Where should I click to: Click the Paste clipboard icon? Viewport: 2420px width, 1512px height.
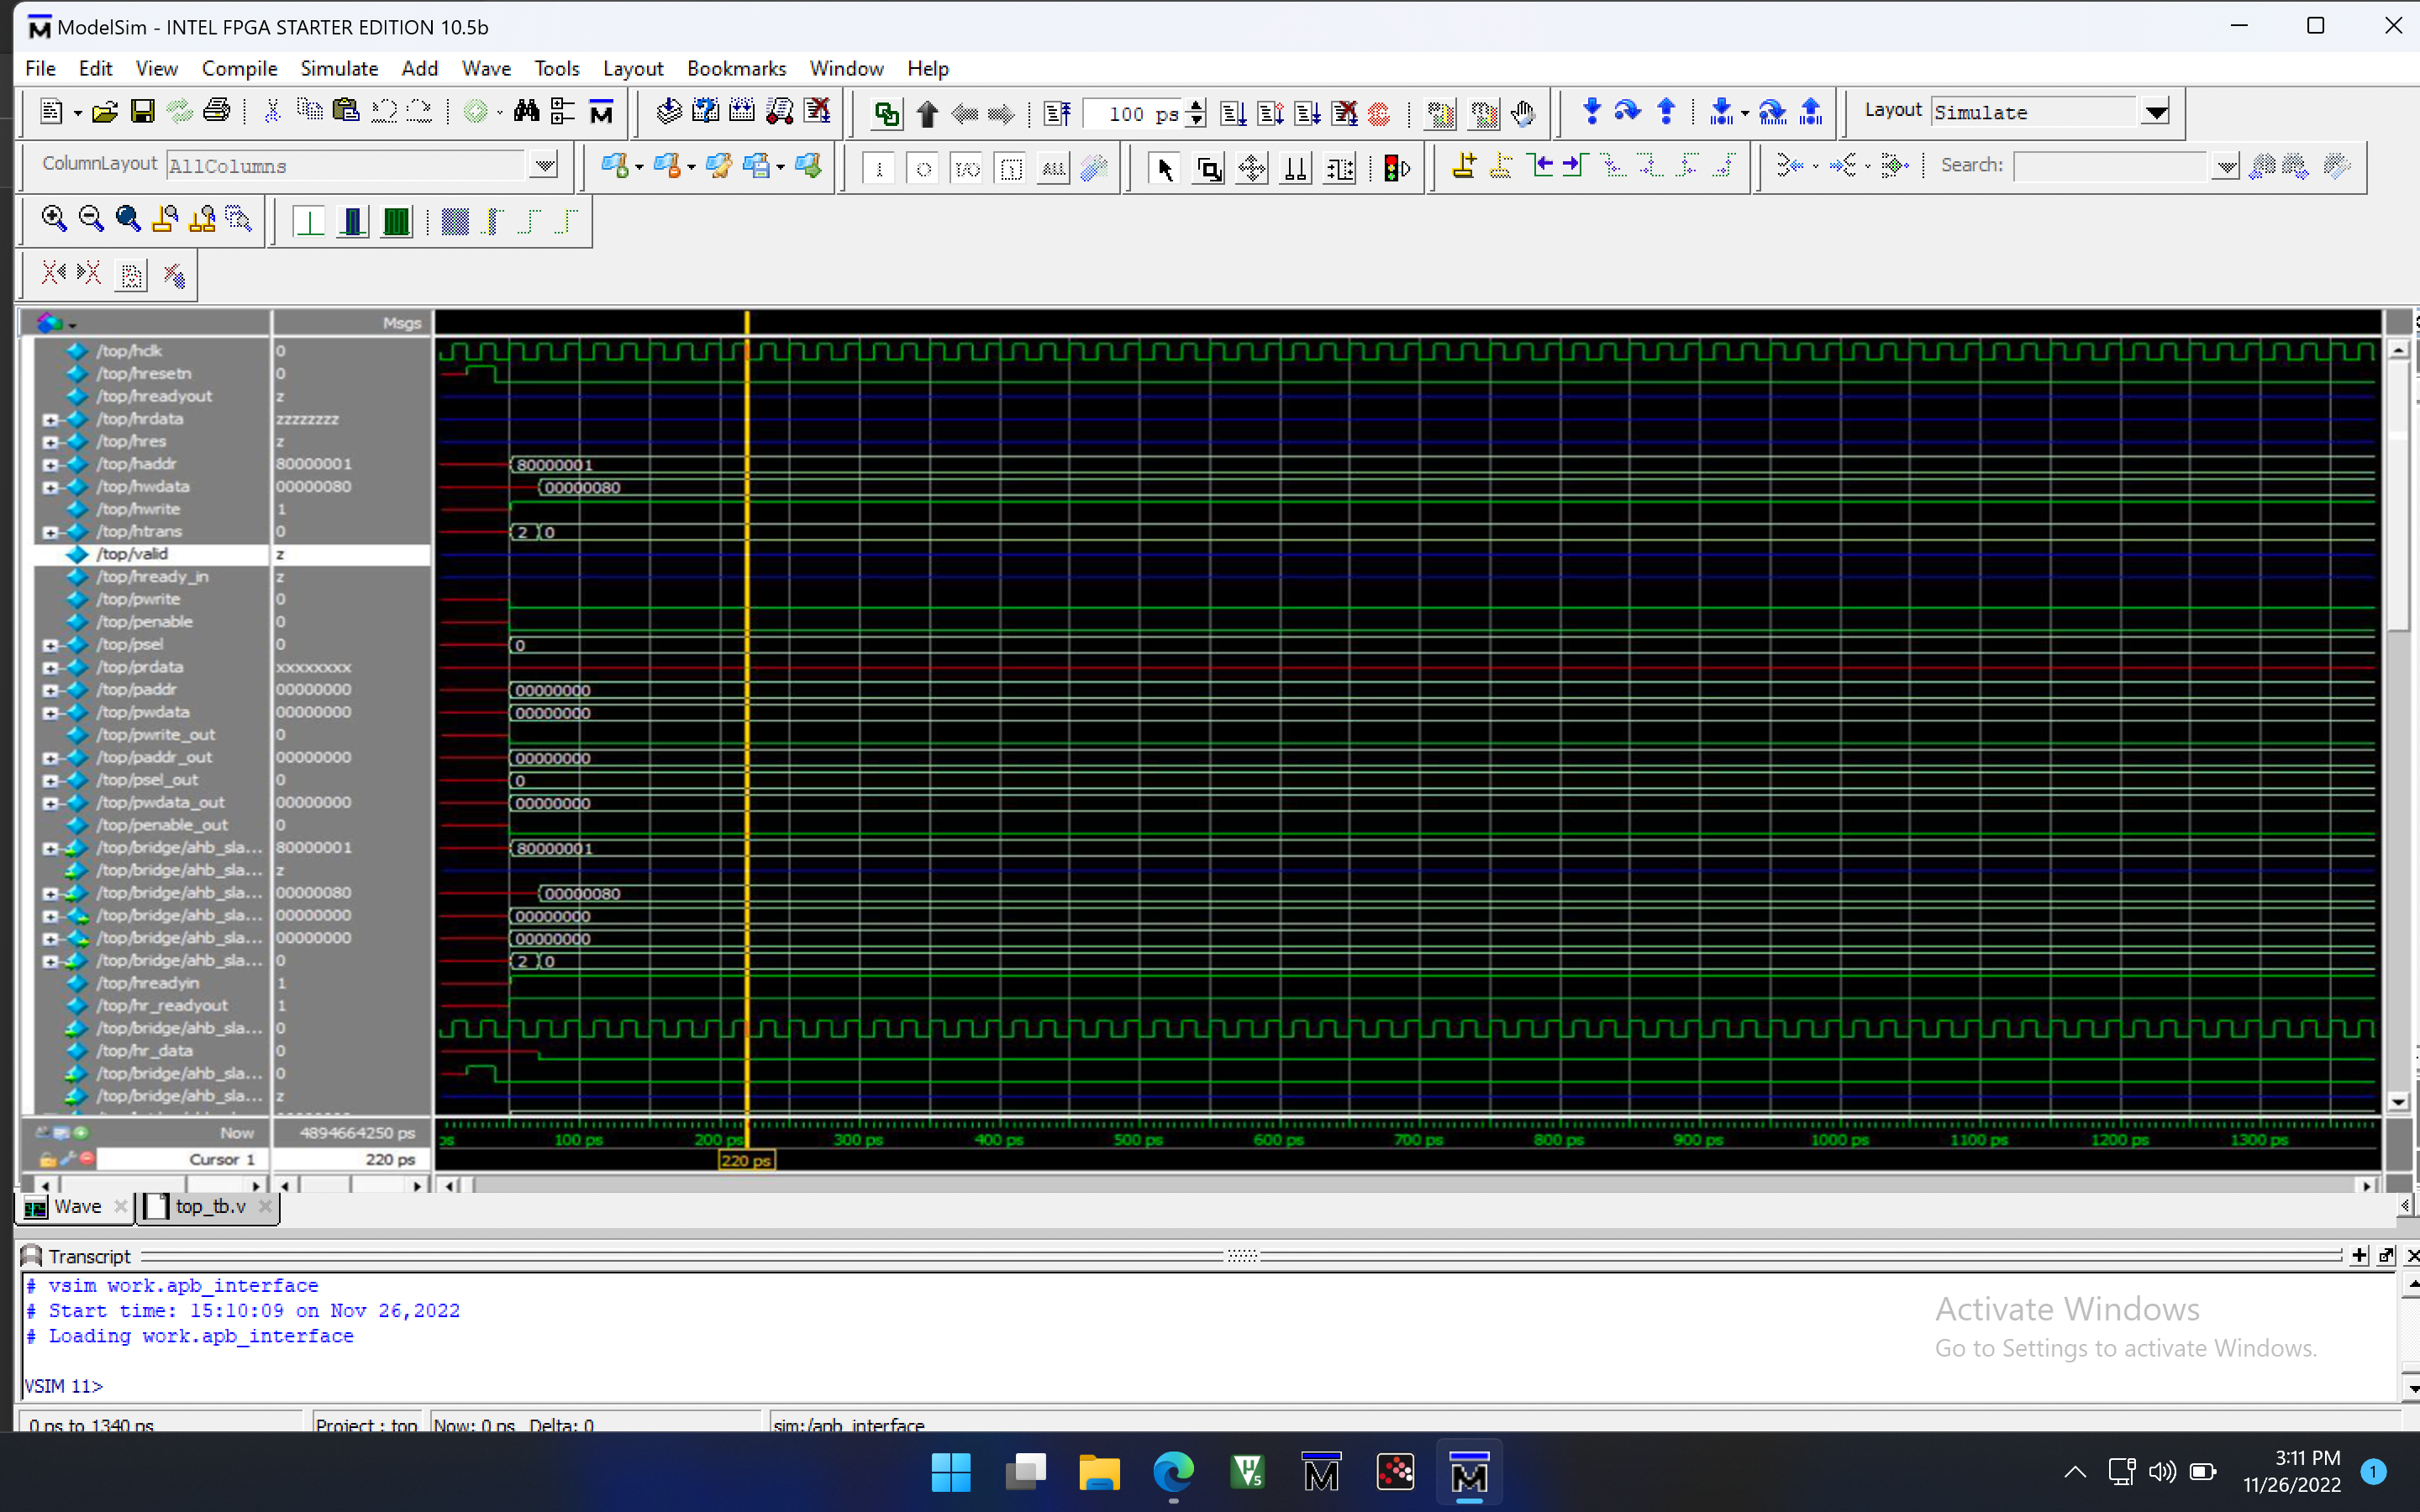click(346, 112)
